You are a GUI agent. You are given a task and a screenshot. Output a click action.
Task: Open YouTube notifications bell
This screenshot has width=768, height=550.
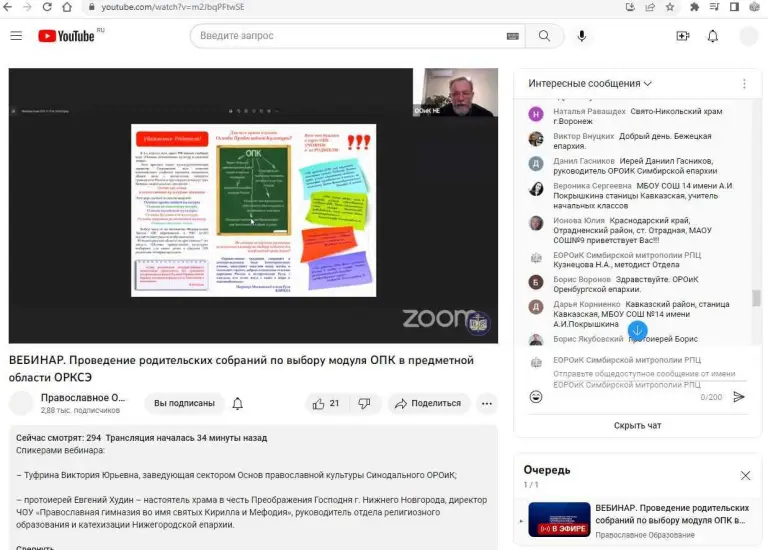pos(713,36)
